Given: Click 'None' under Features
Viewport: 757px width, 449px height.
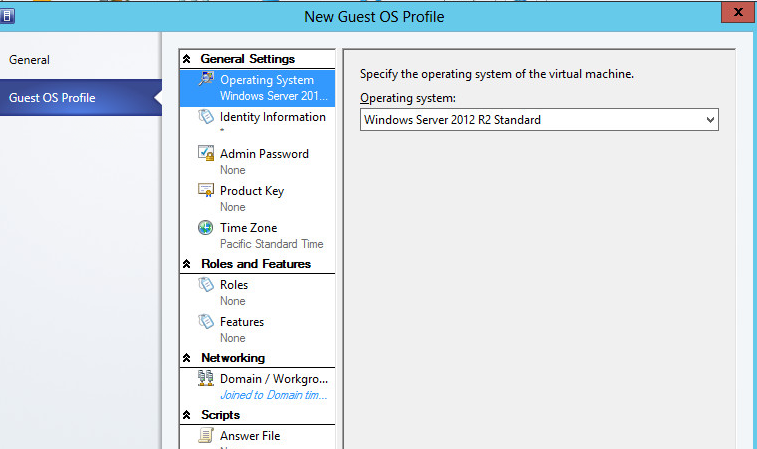Looking at the screenshot, I should pos(233,338).
